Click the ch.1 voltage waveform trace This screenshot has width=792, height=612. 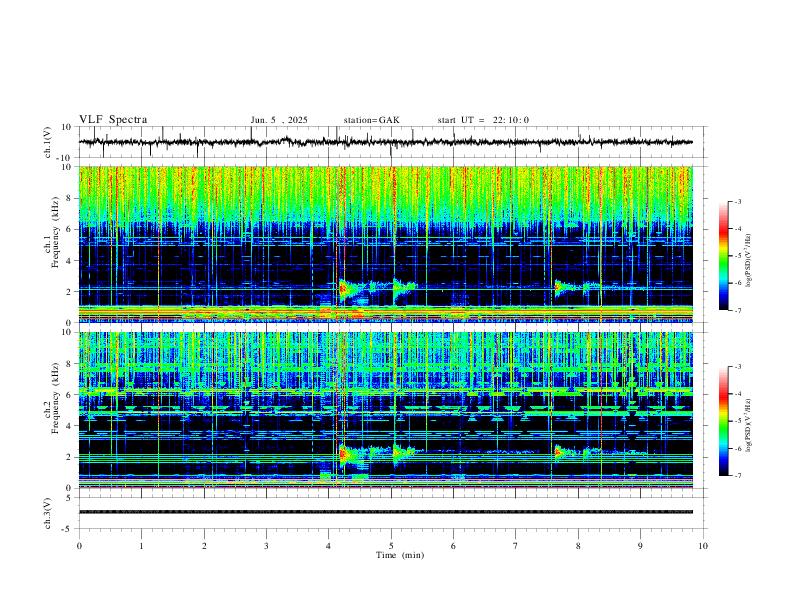coord(386,142)
